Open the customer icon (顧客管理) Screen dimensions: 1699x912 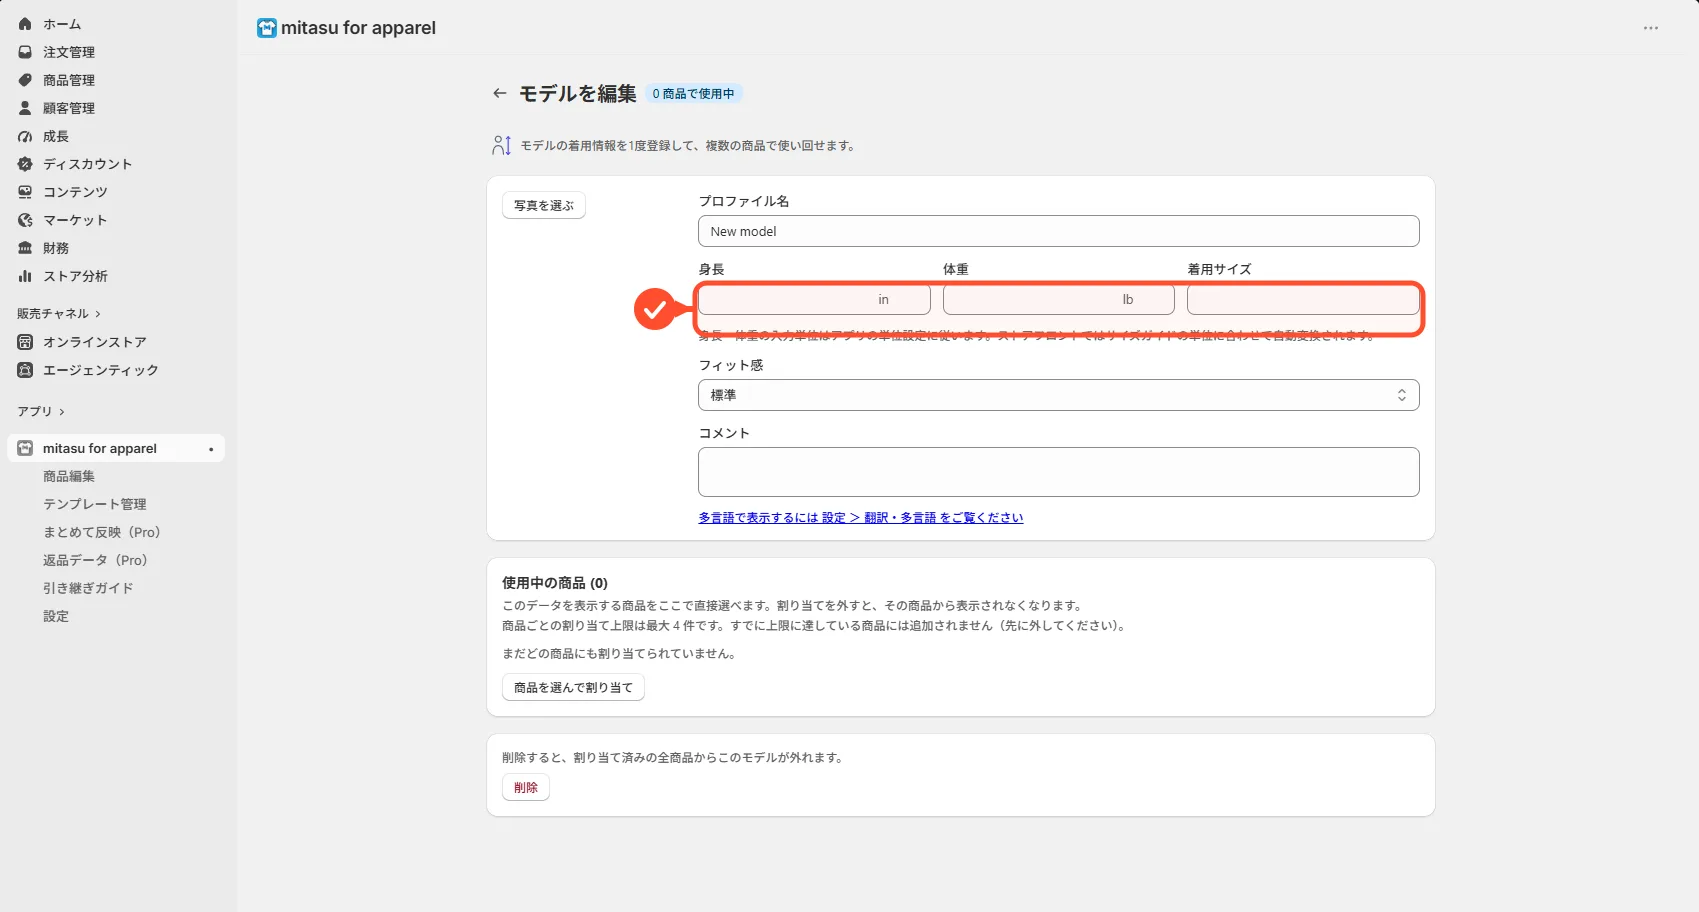[25, 108]
